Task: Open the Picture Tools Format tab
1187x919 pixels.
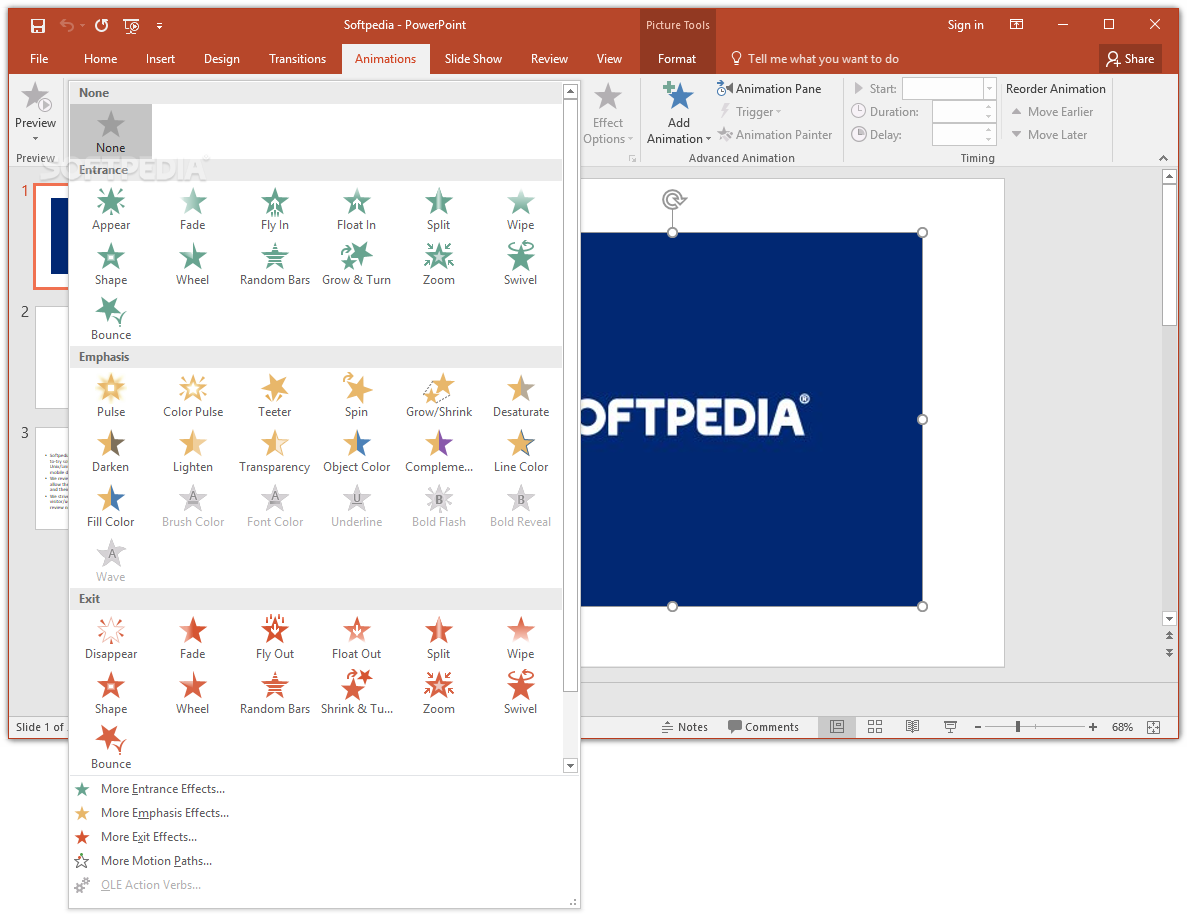Action: (x=677, y=59)
